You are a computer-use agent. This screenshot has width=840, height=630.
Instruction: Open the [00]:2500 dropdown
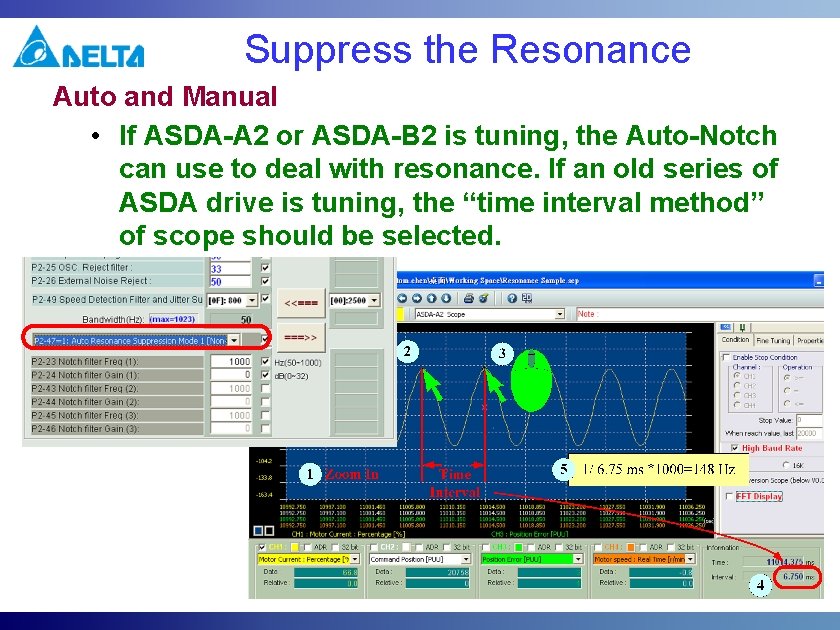(x=374, y=301)
